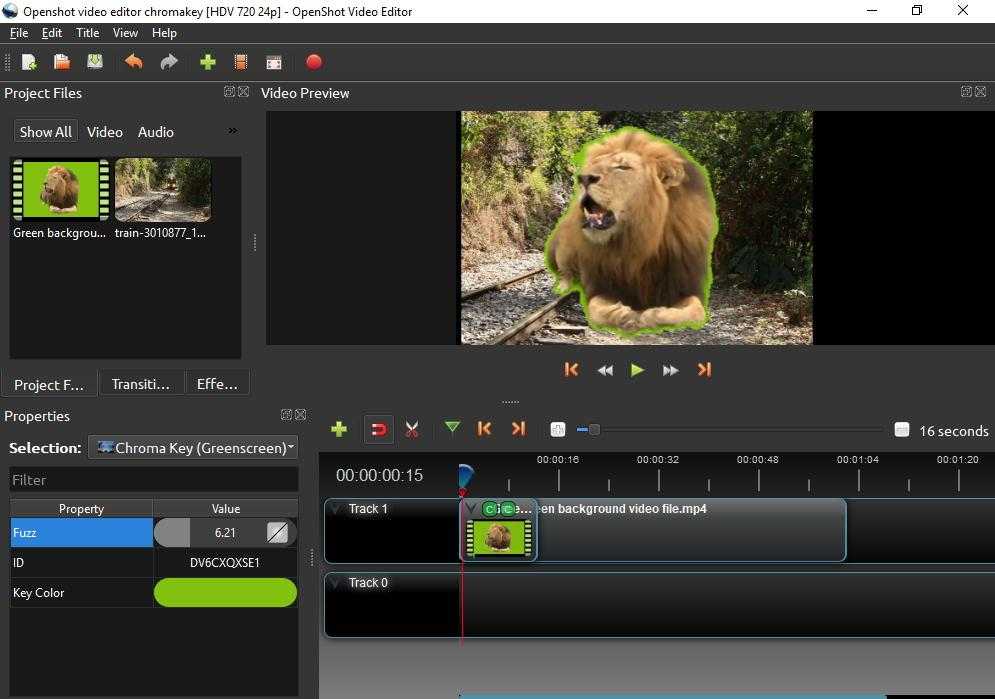Select the train background thumbnail
The image size is (995, 699).
[162, 190]
